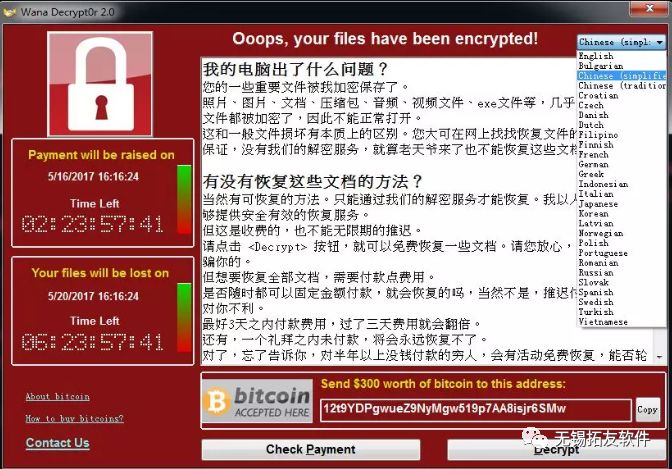Choose Chinese (traditional) language option
The image size is (672, 469).
(622, 85)
